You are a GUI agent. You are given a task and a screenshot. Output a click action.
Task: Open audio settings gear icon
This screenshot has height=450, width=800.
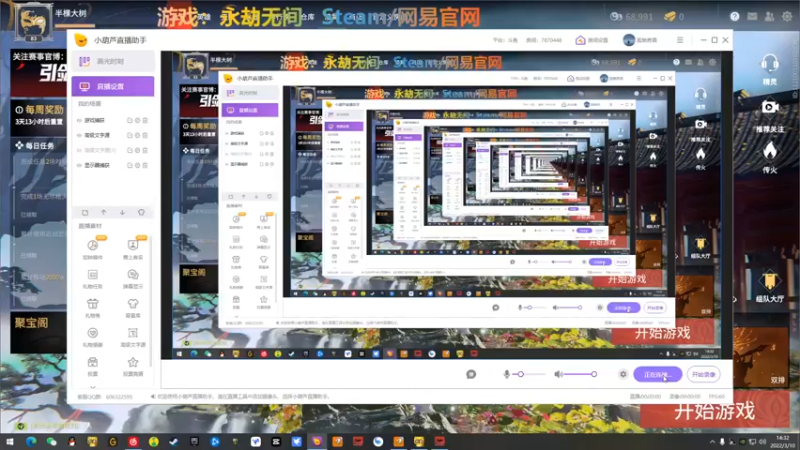coord(623,374)
